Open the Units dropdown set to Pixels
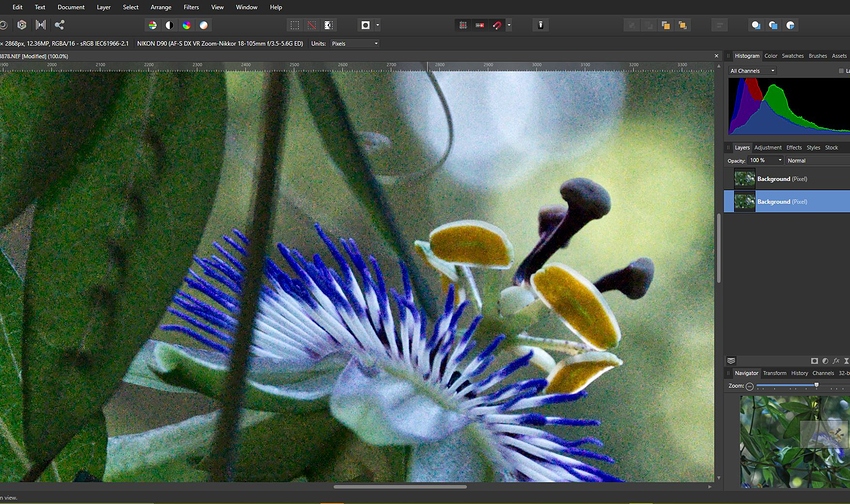Screen dimensions: 850x504 [x=355, y=44]
